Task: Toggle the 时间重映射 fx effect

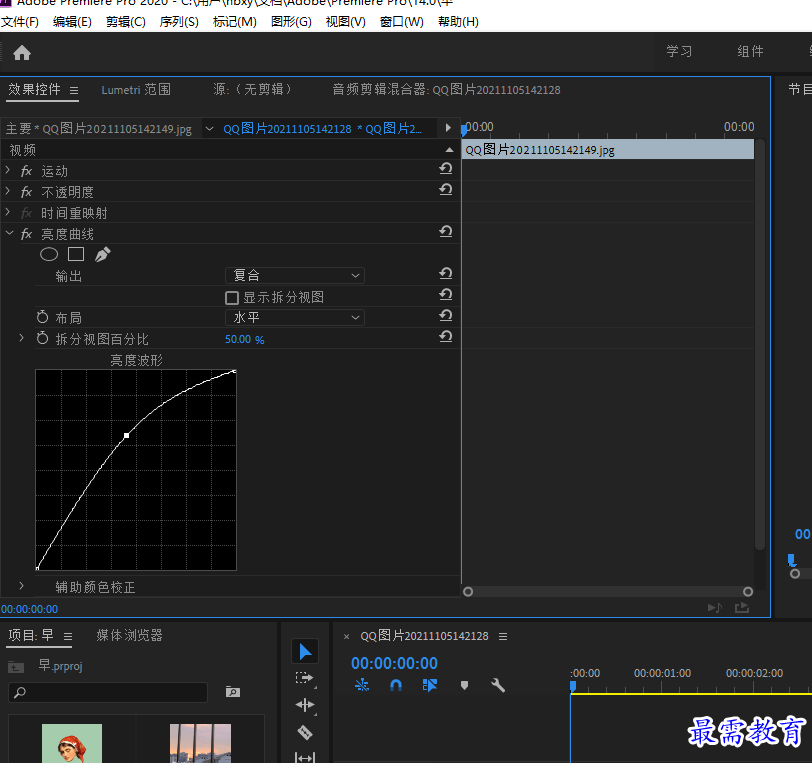Action: [26, 213]
